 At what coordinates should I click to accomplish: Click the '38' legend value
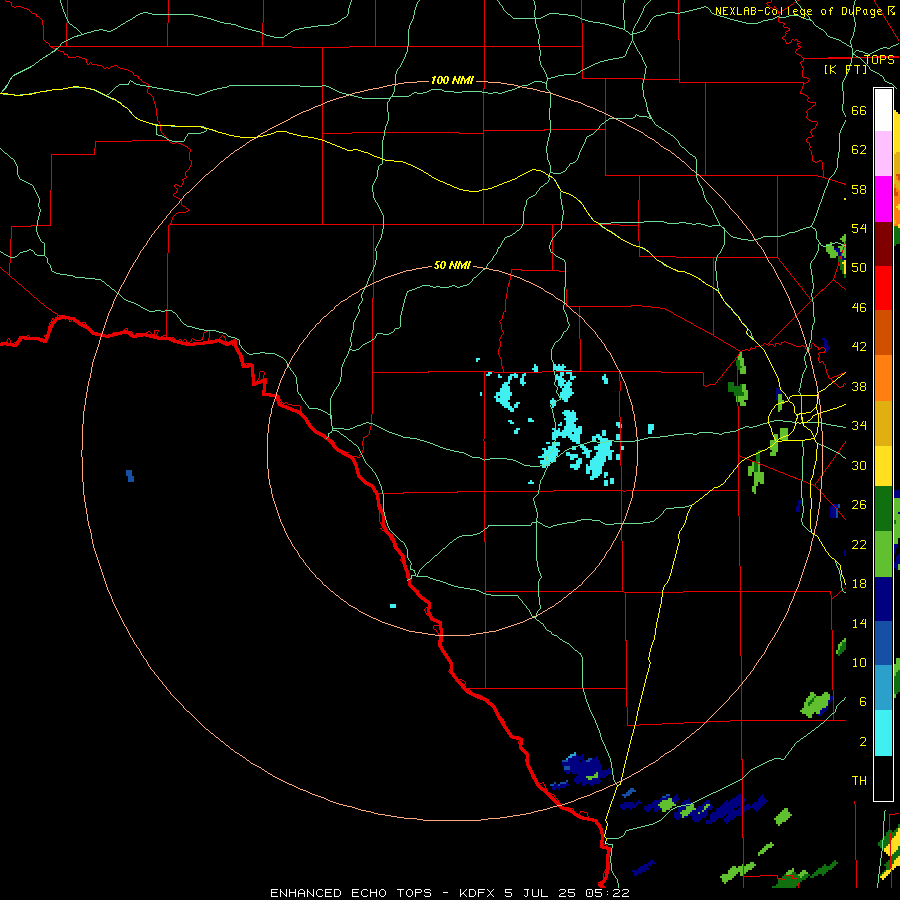[x=859, y=386]
